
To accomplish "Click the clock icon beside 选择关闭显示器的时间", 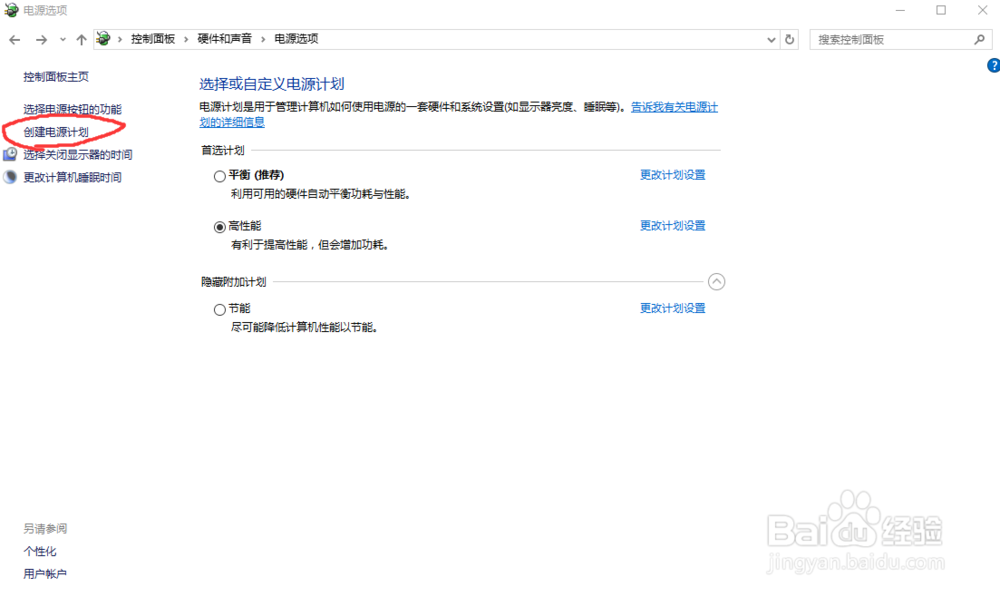I will pyautogui.click(x=10, y=154).
